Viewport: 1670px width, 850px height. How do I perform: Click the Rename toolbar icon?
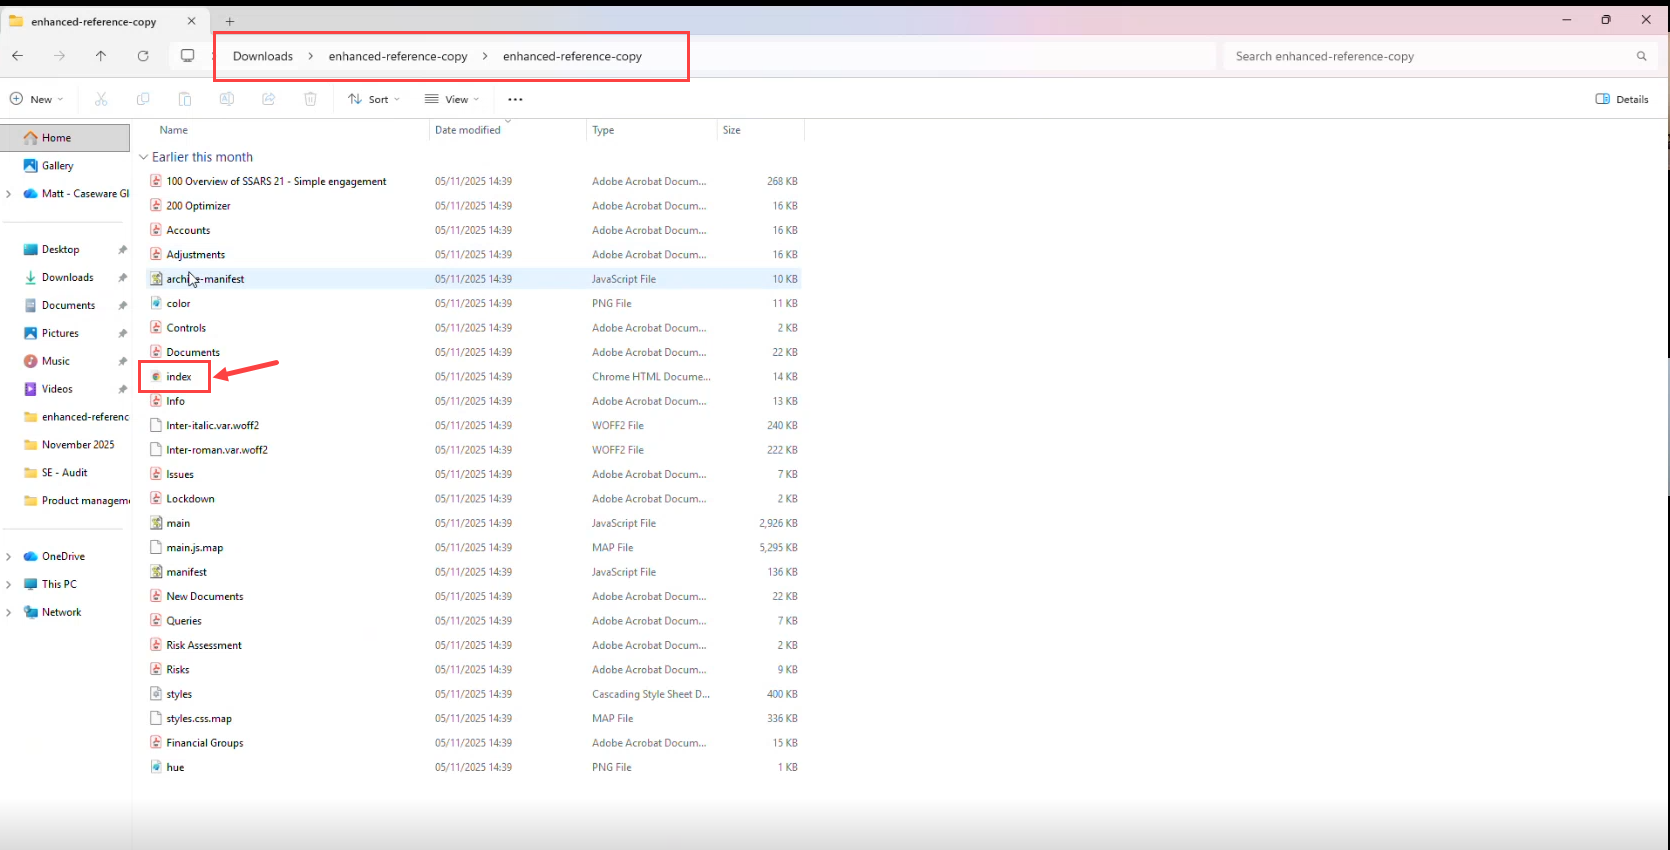point(227,99)
